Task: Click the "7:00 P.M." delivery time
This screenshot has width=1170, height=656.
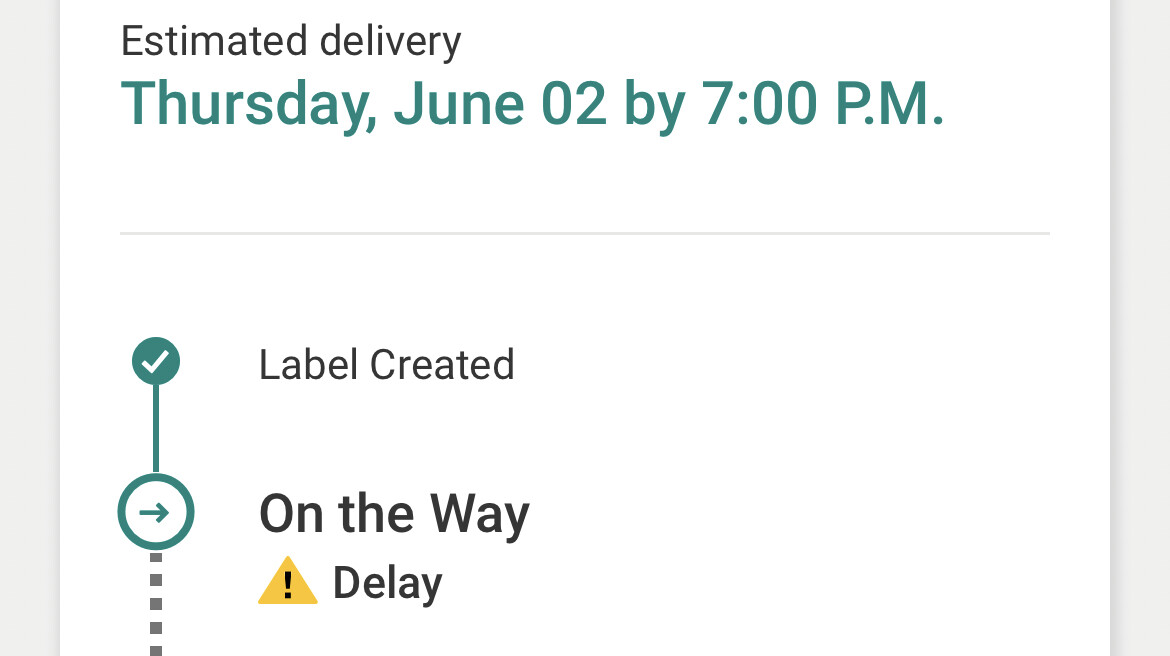Action: (x=824, y=104)
